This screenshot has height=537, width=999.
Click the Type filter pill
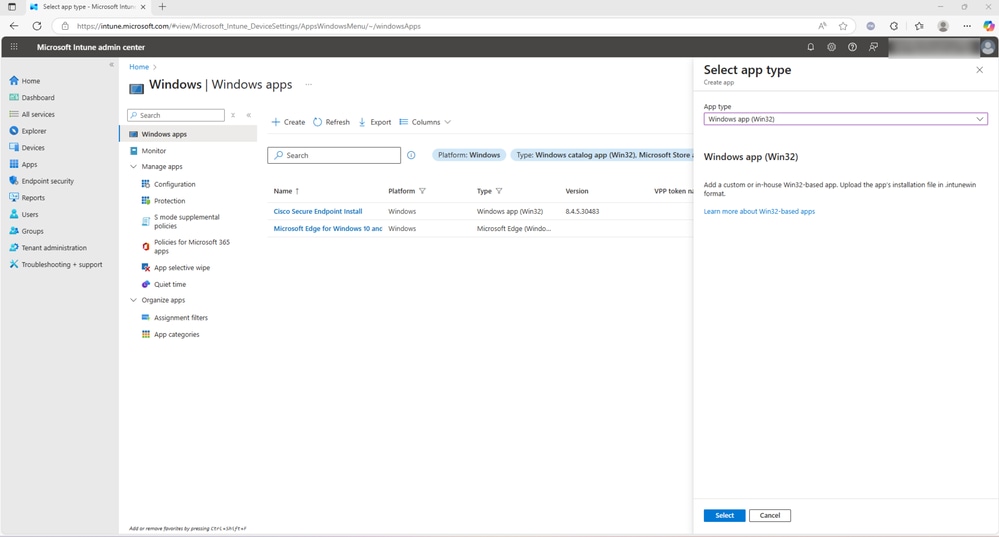click(601, 155)
